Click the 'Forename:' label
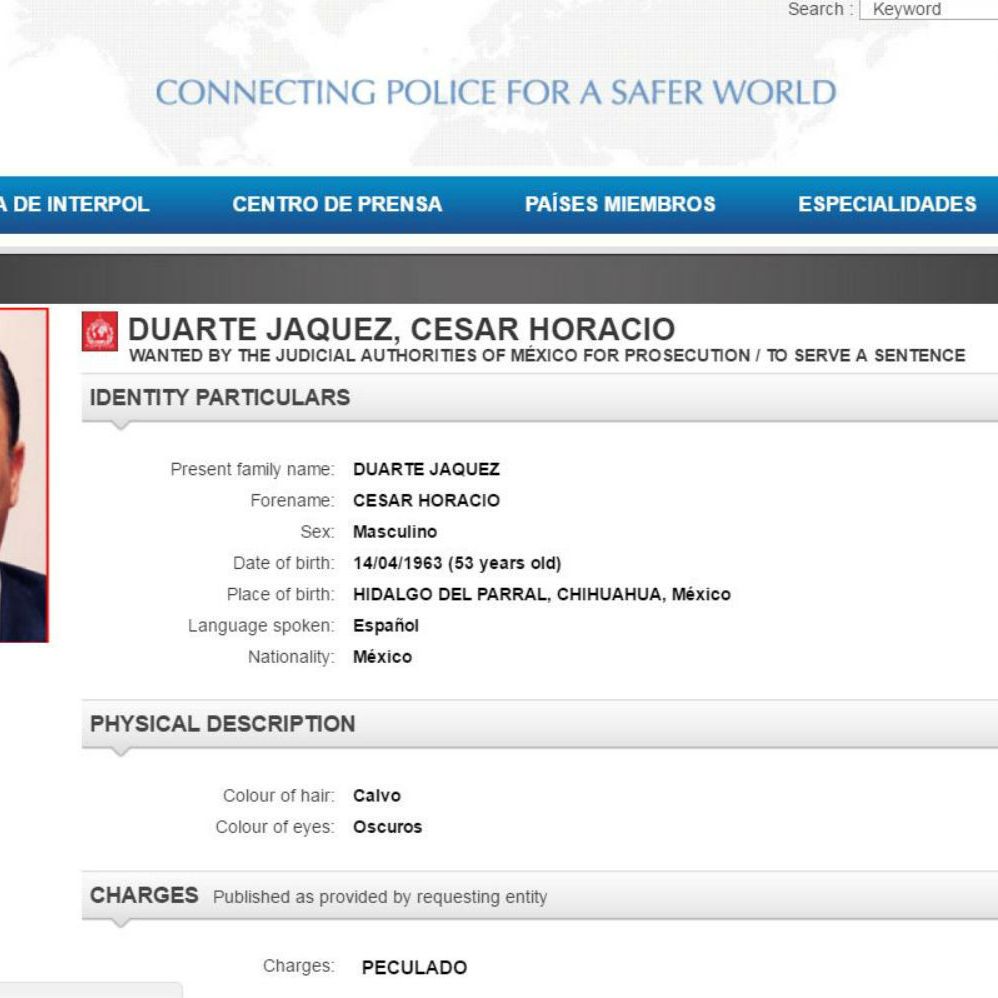 coord(292,501)
